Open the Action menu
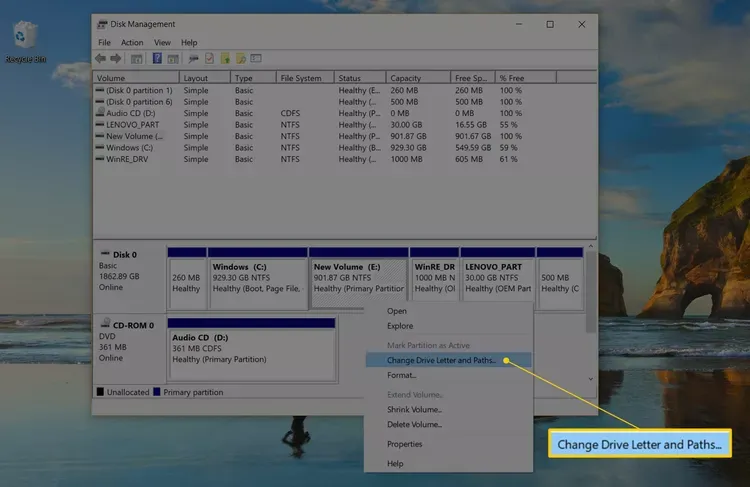This screenshot has width=750, height=487. point(132,43)
